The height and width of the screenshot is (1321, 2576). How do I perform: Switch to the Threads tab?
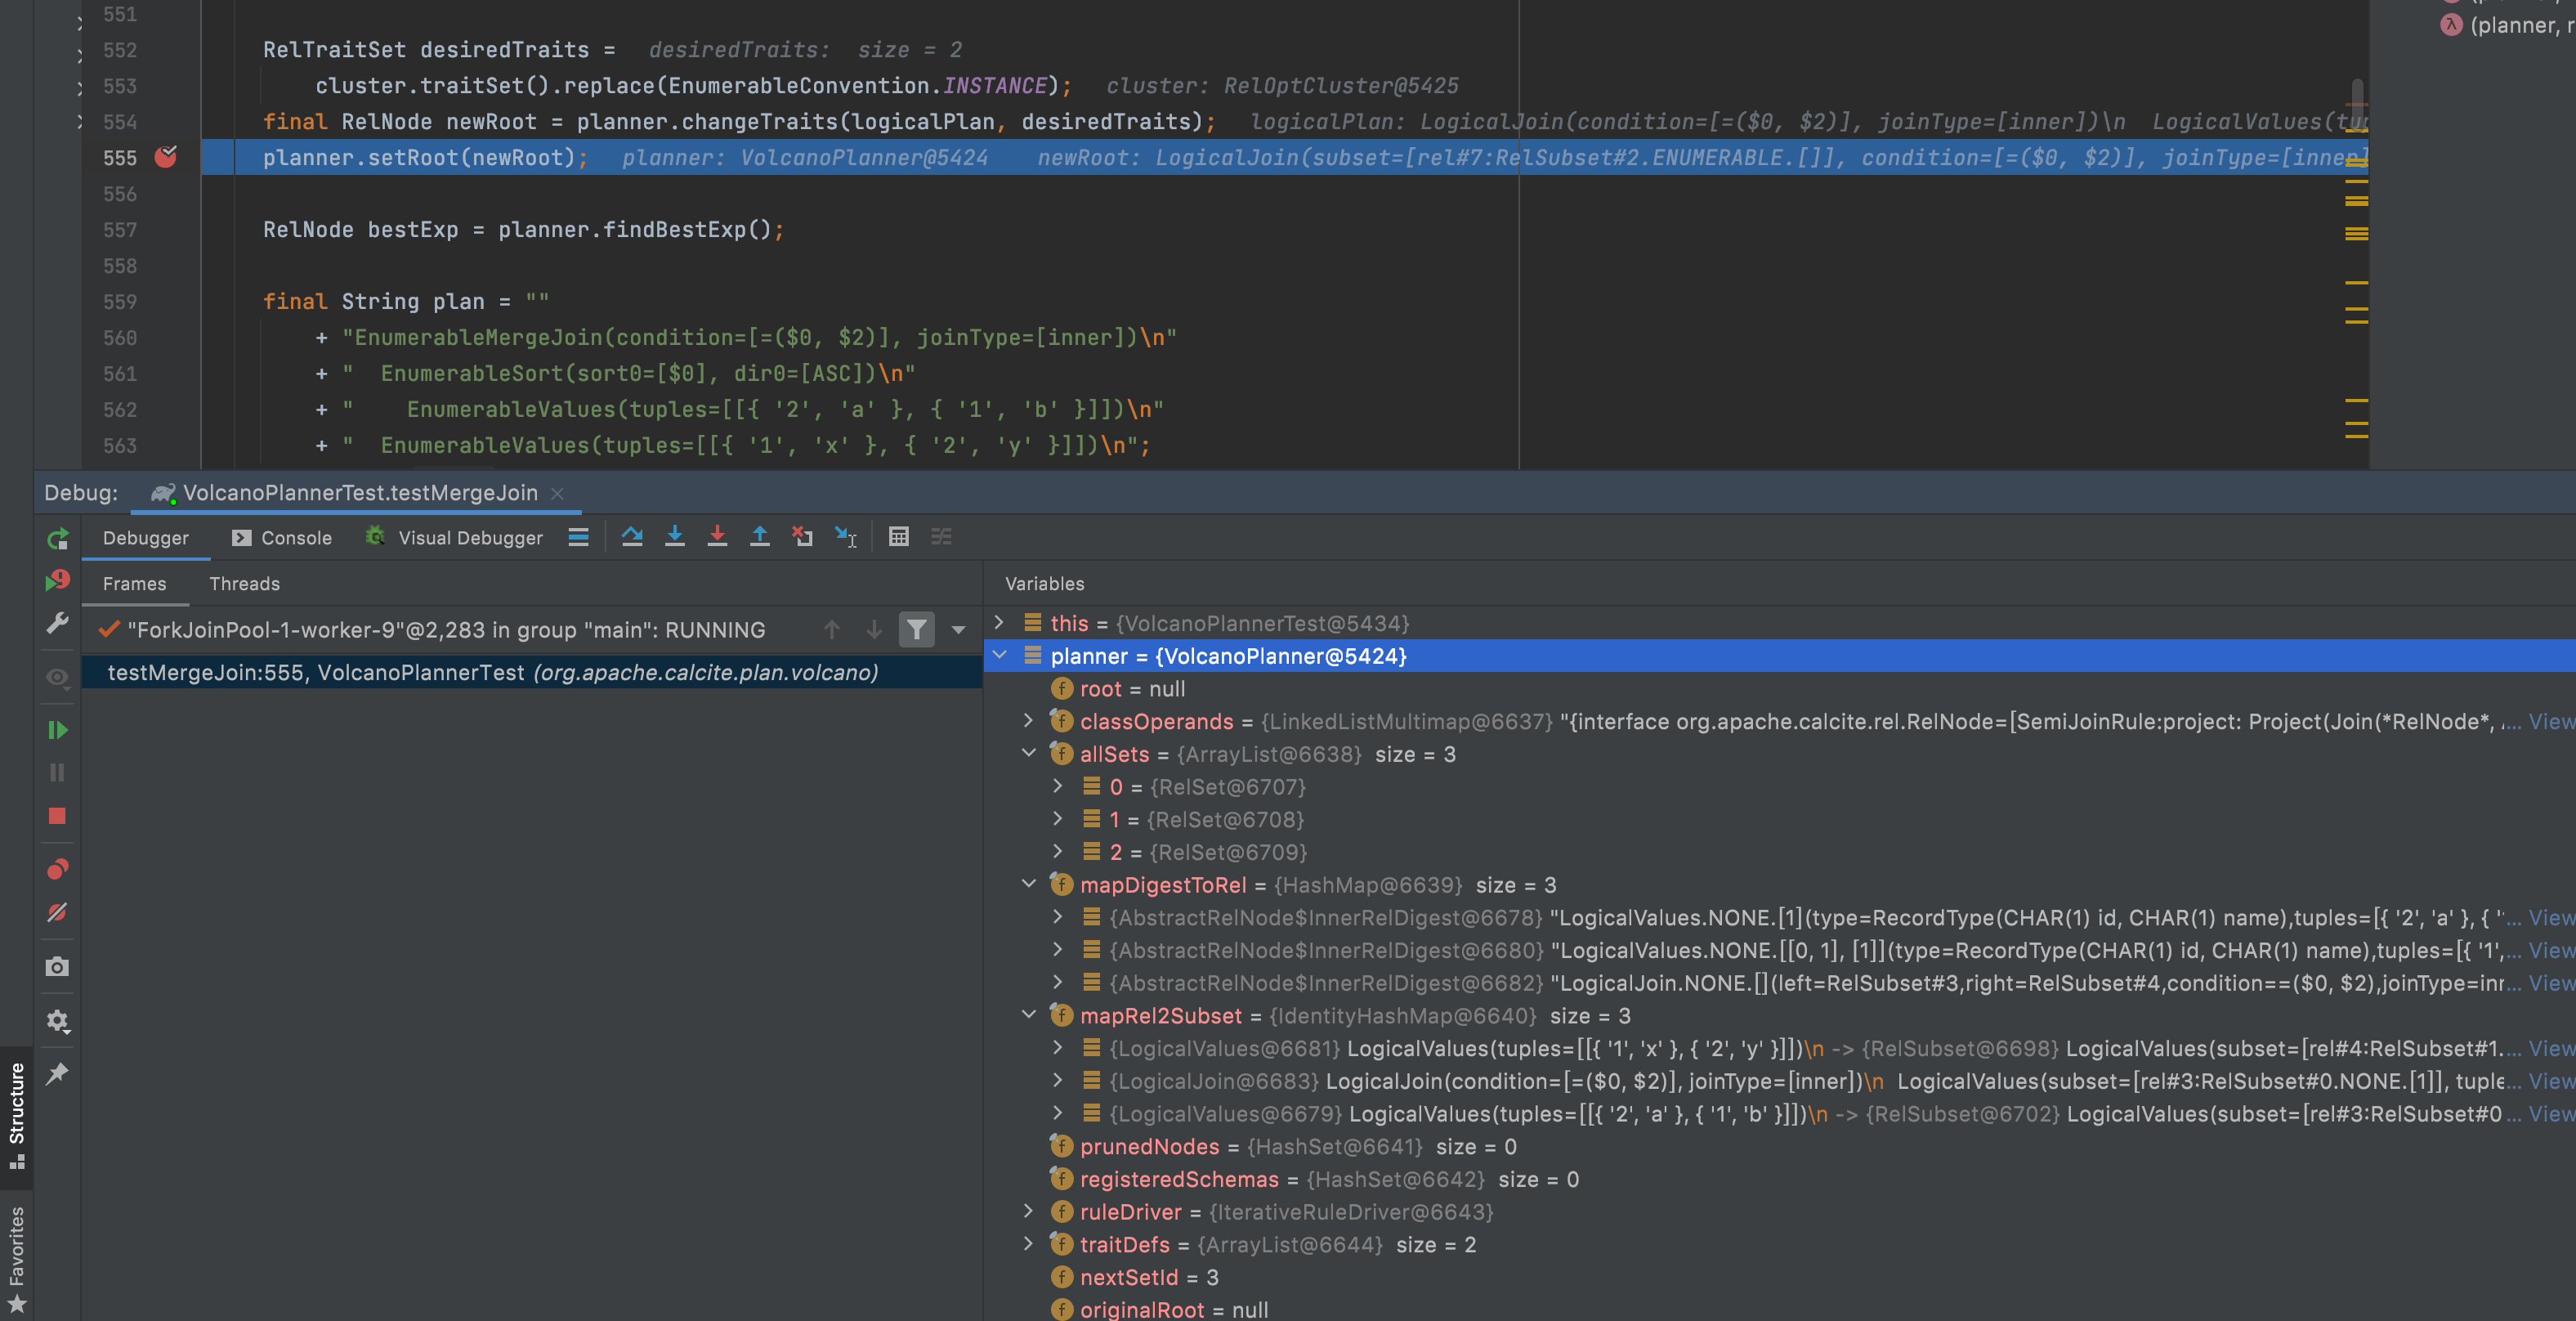(244, 584)
